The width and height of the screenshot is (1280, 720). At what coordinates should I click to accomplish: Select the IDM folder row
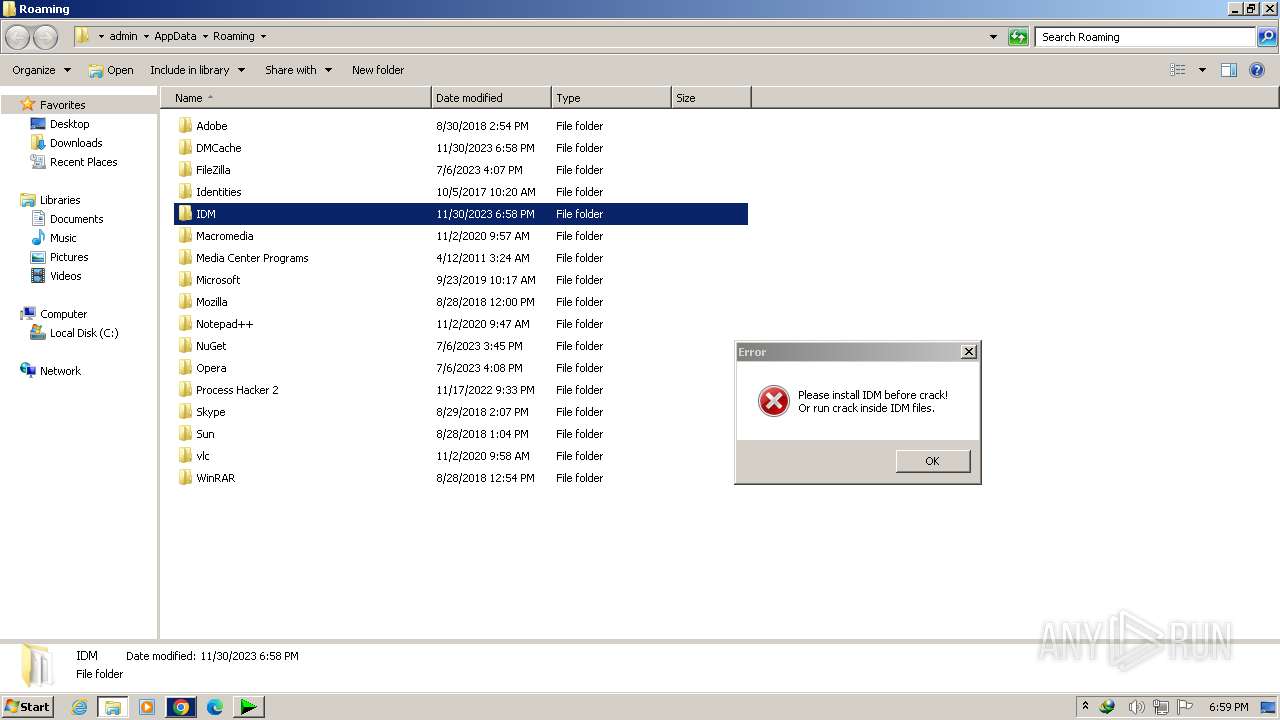tap(460, 214)
